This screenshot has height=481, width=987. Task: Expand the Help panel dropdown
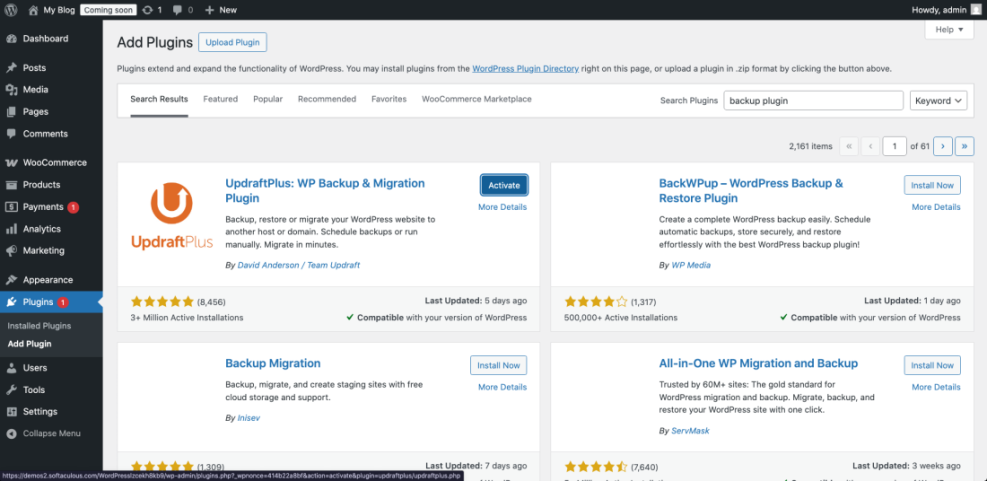pyautogui.click(x=949, y=30)
